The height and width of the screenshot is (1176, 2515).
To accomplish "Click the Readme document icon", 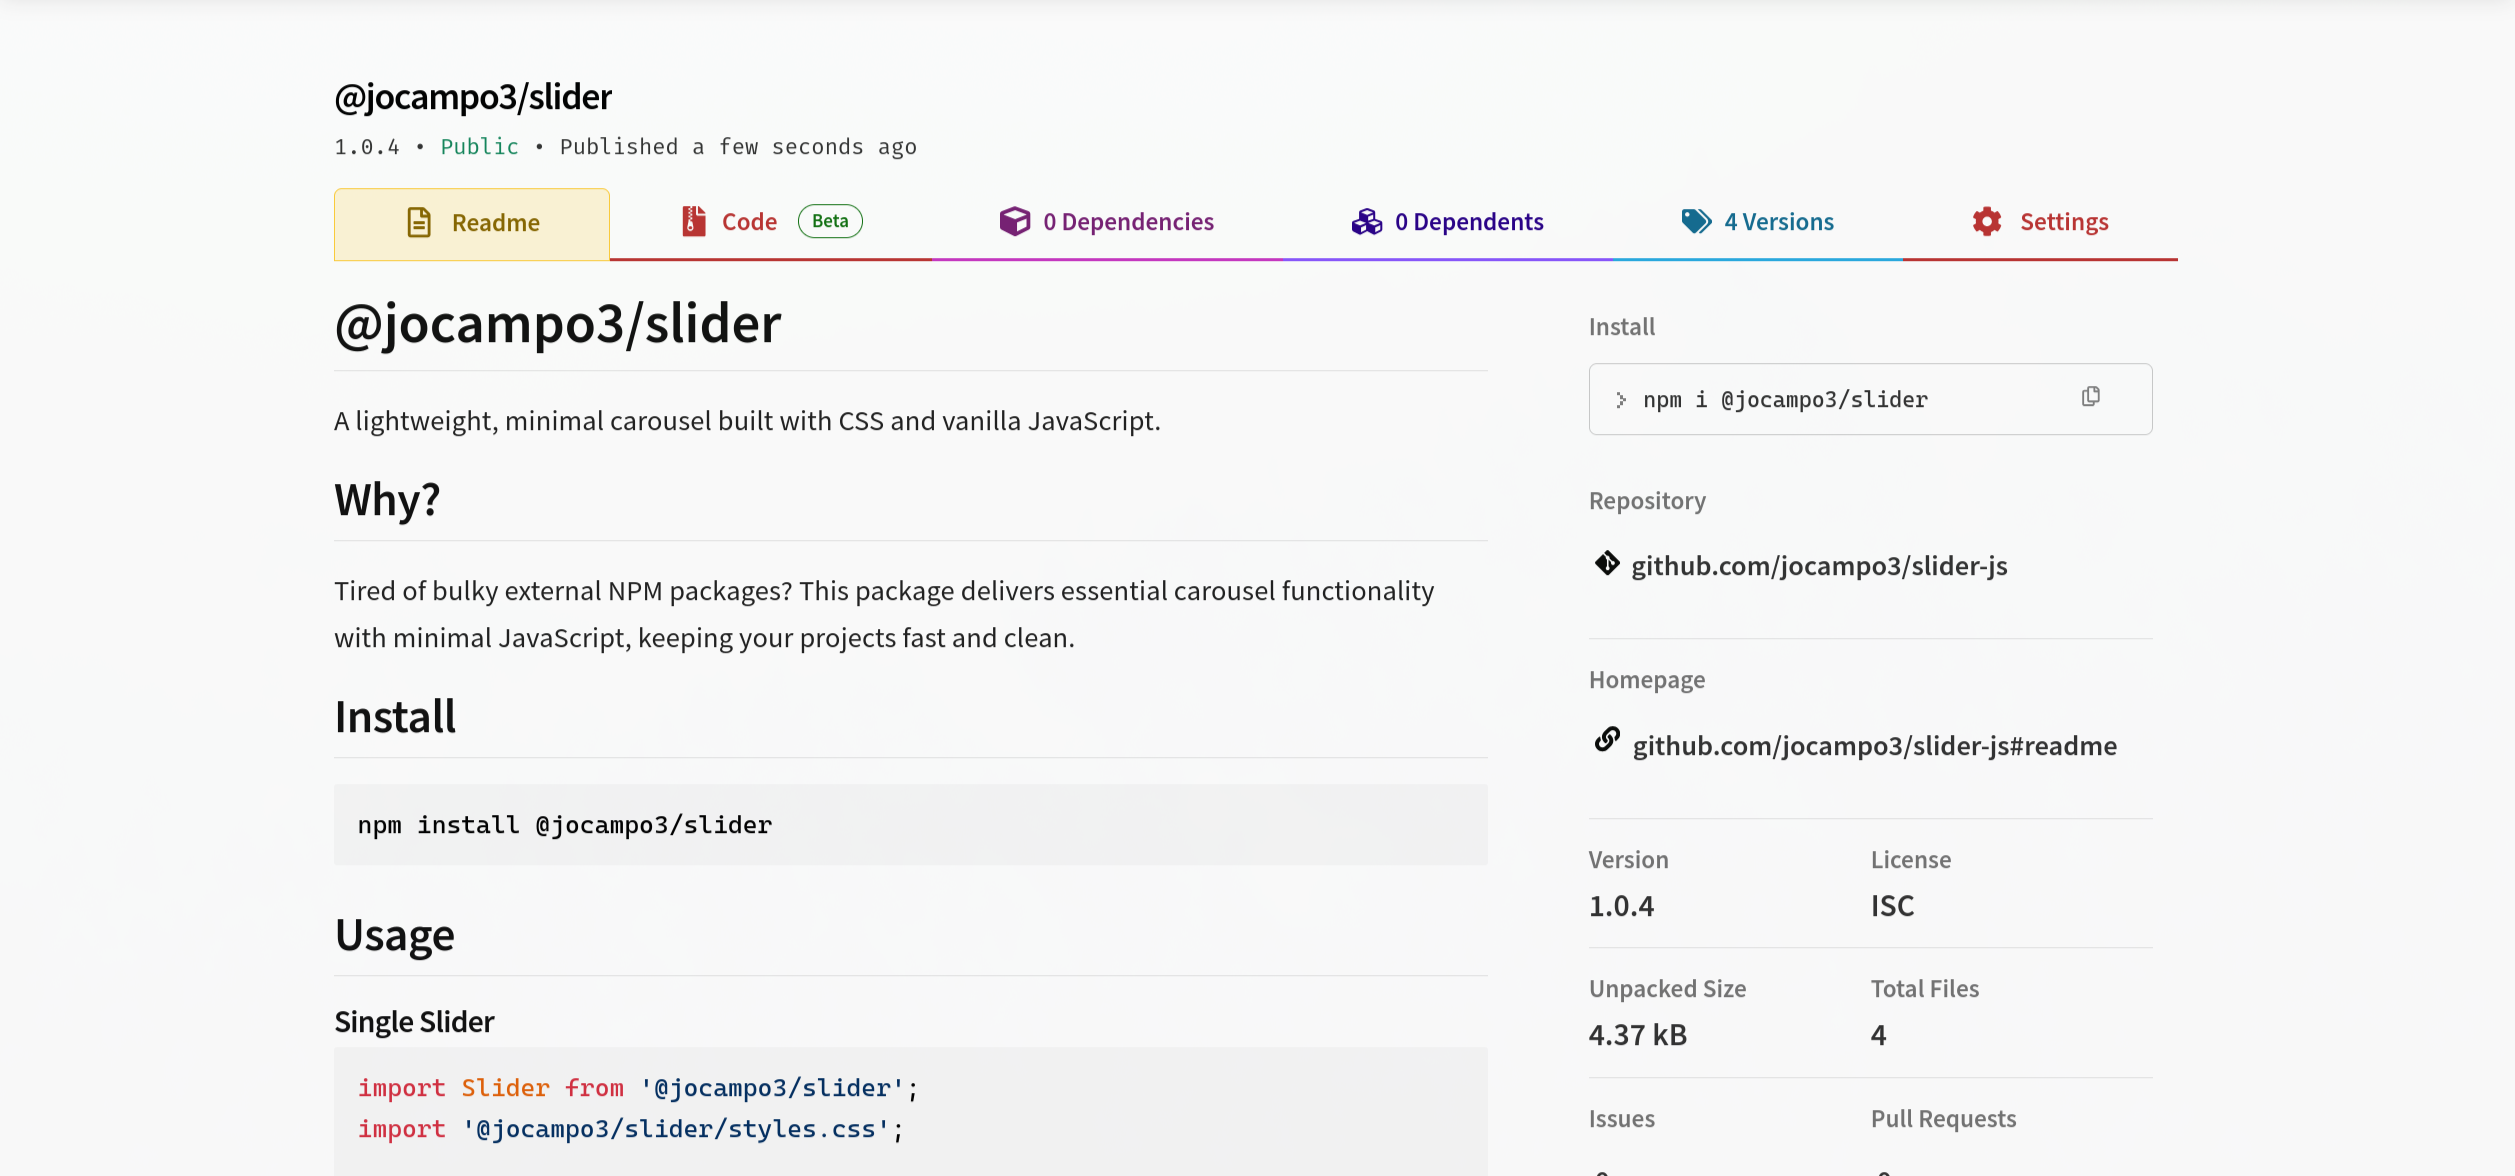I will (x=419, y=222).
